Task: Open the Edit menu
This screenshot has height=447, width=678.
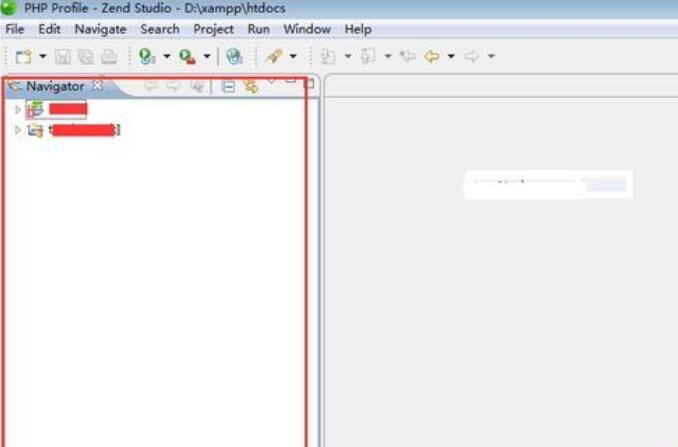Action: 49,29
